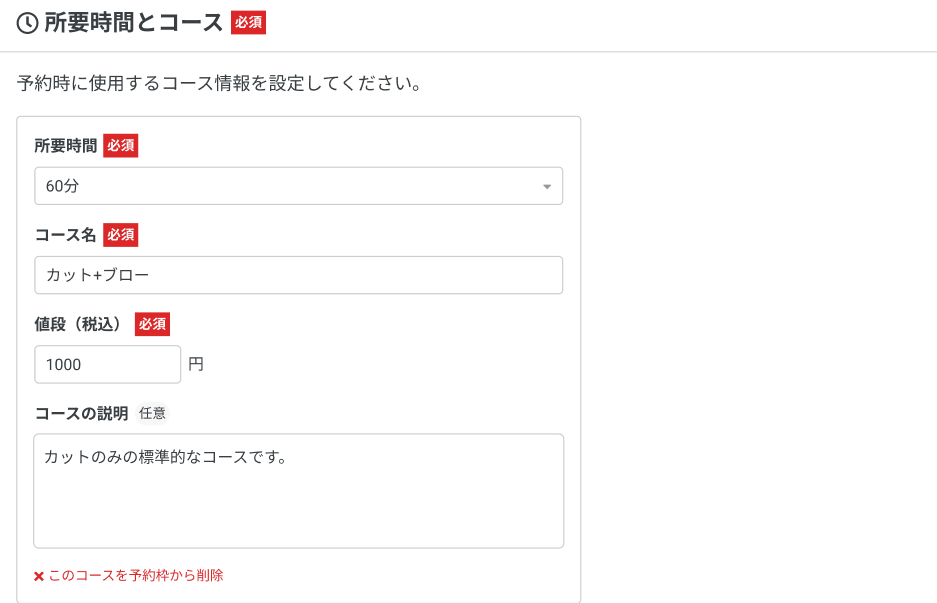Click the このコースを予約枠から削除 link
937x603 pixels.
click(136, 576)
